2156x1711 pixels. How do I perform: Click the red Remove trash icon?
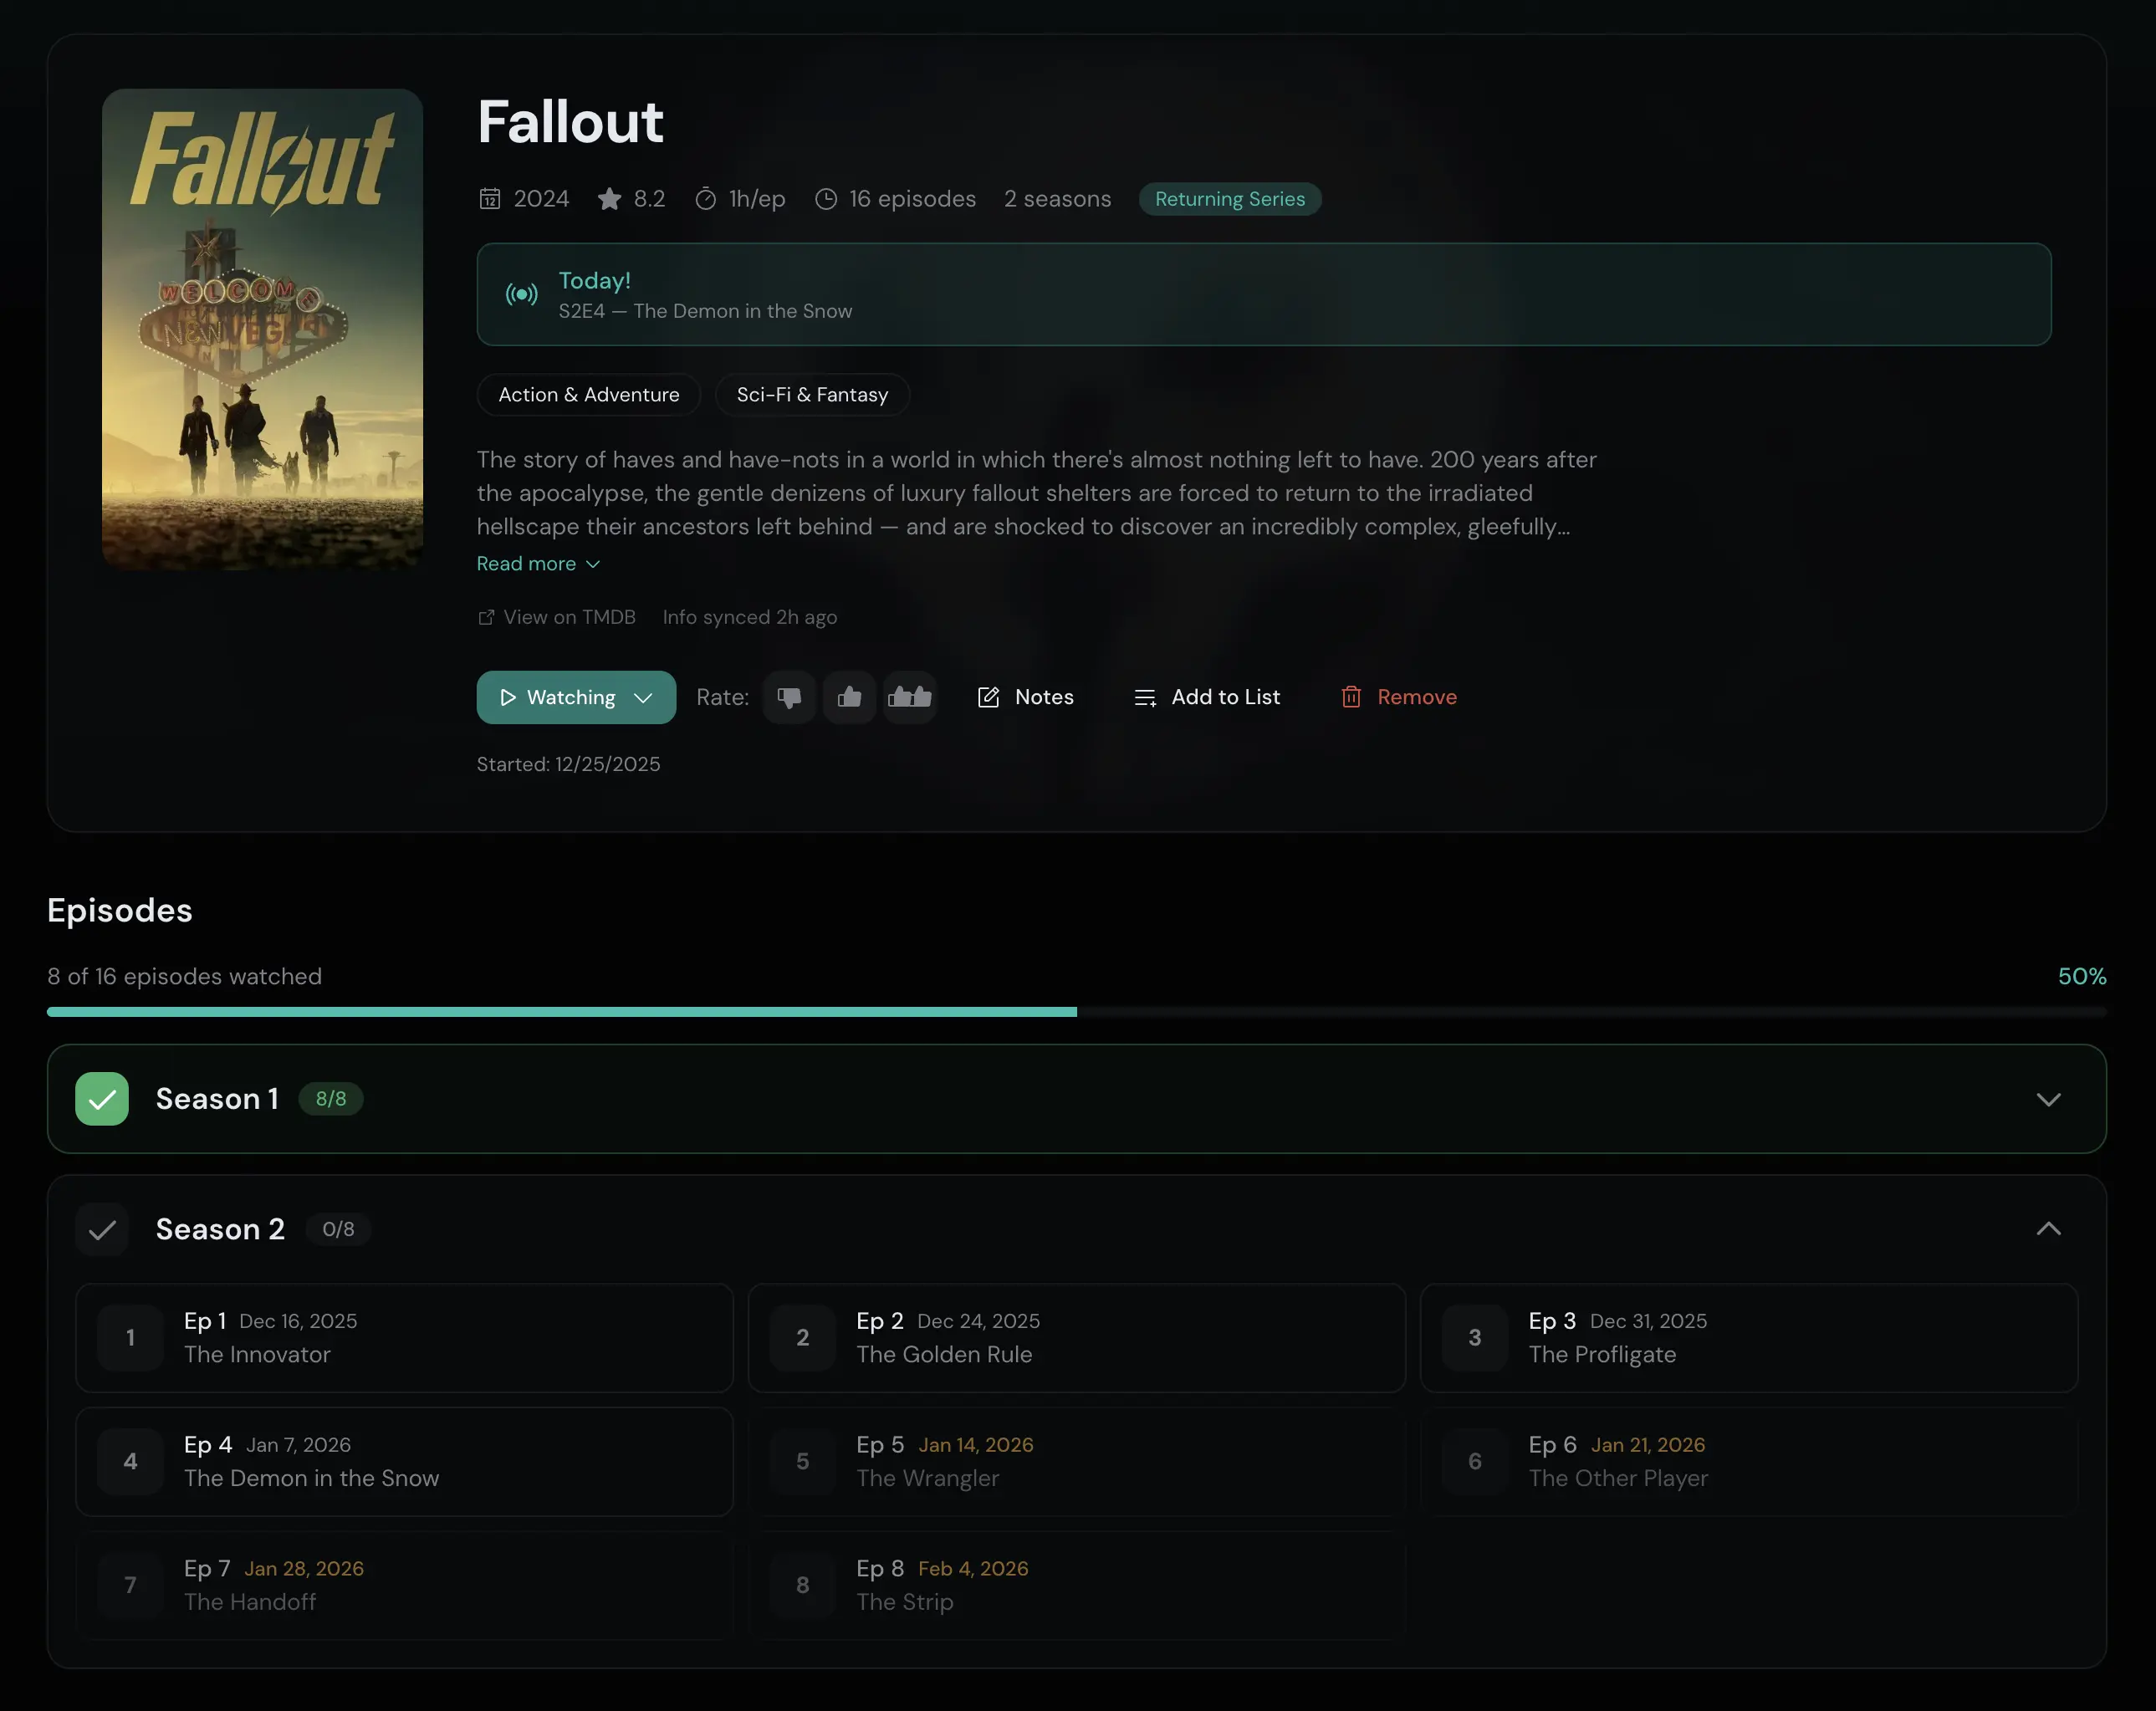(x=1351, y=697)
